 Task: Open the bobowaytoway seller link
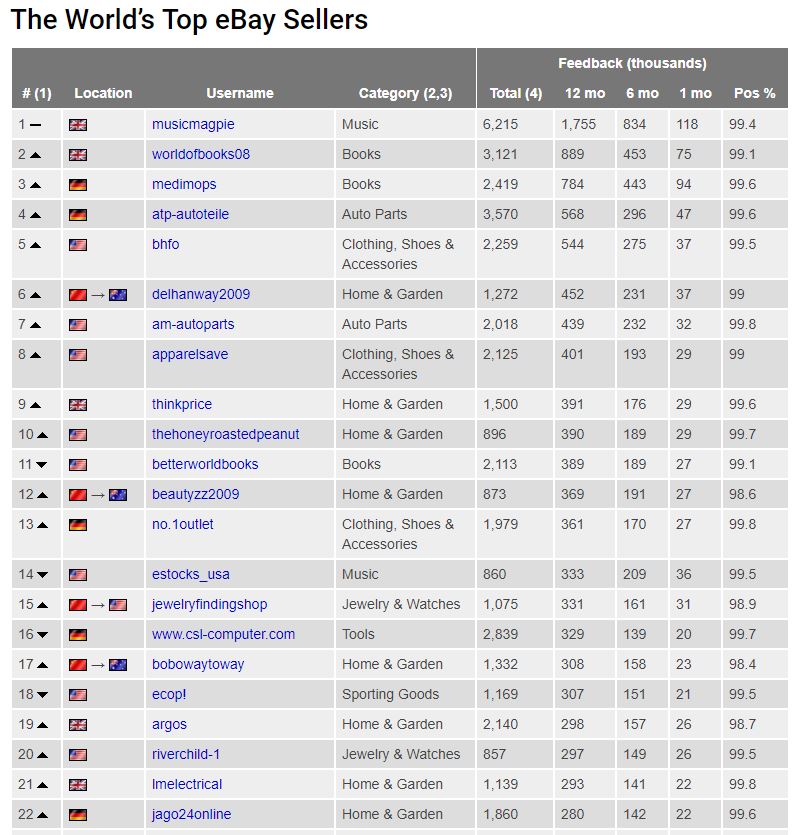[198, 665]
